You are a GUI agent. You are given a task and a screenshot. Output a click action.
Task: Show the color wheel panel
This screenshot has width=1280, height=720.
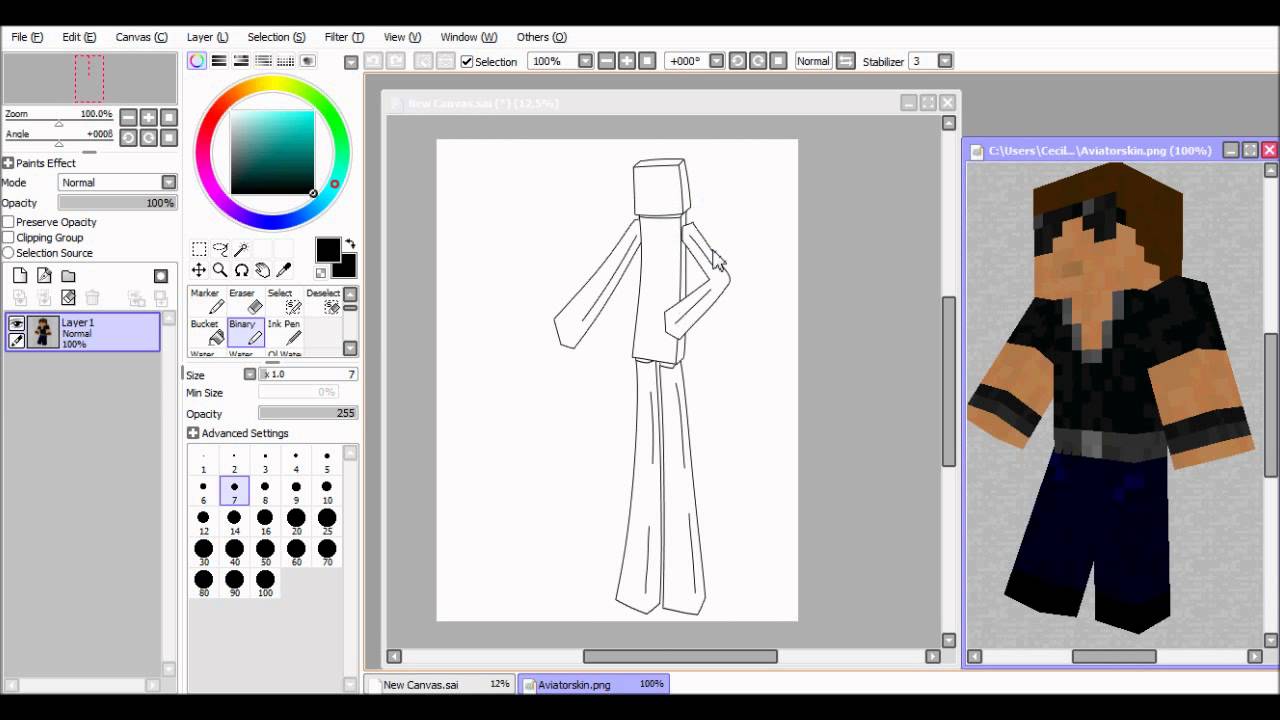pos(197,61)
